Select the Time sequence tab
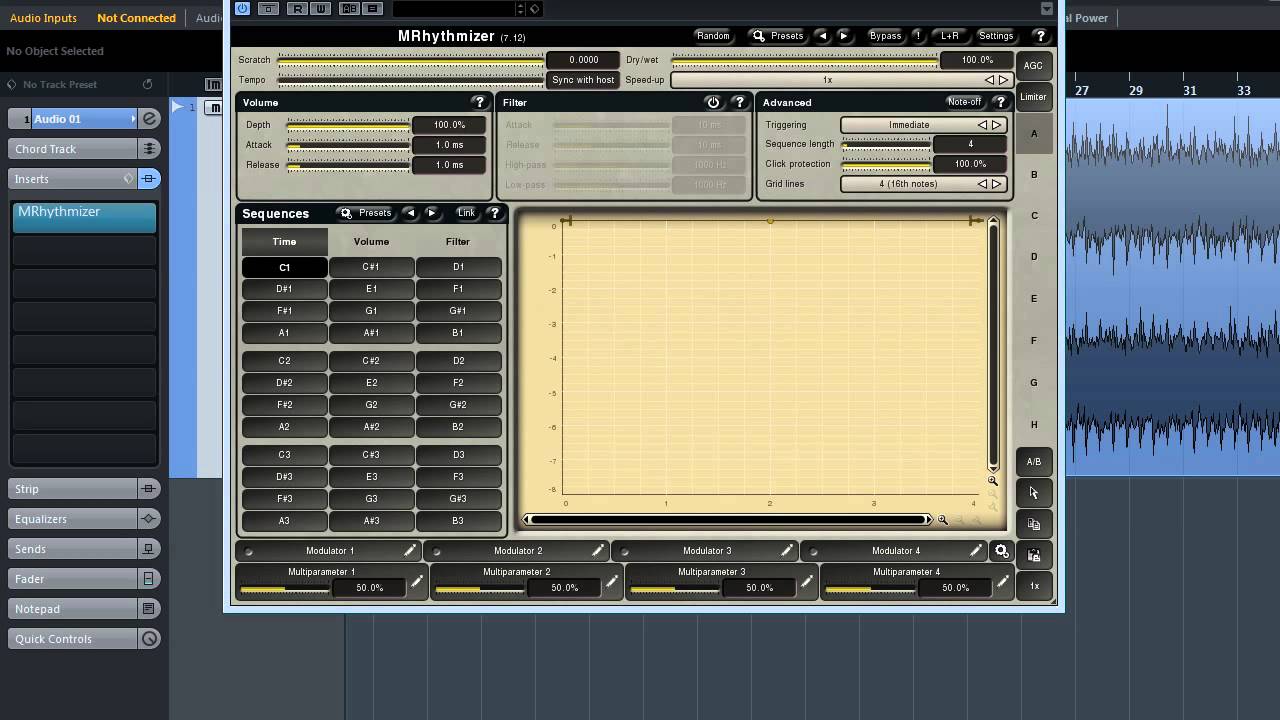The width and height of the screenshot is (1280, 720). coord(284,242)
